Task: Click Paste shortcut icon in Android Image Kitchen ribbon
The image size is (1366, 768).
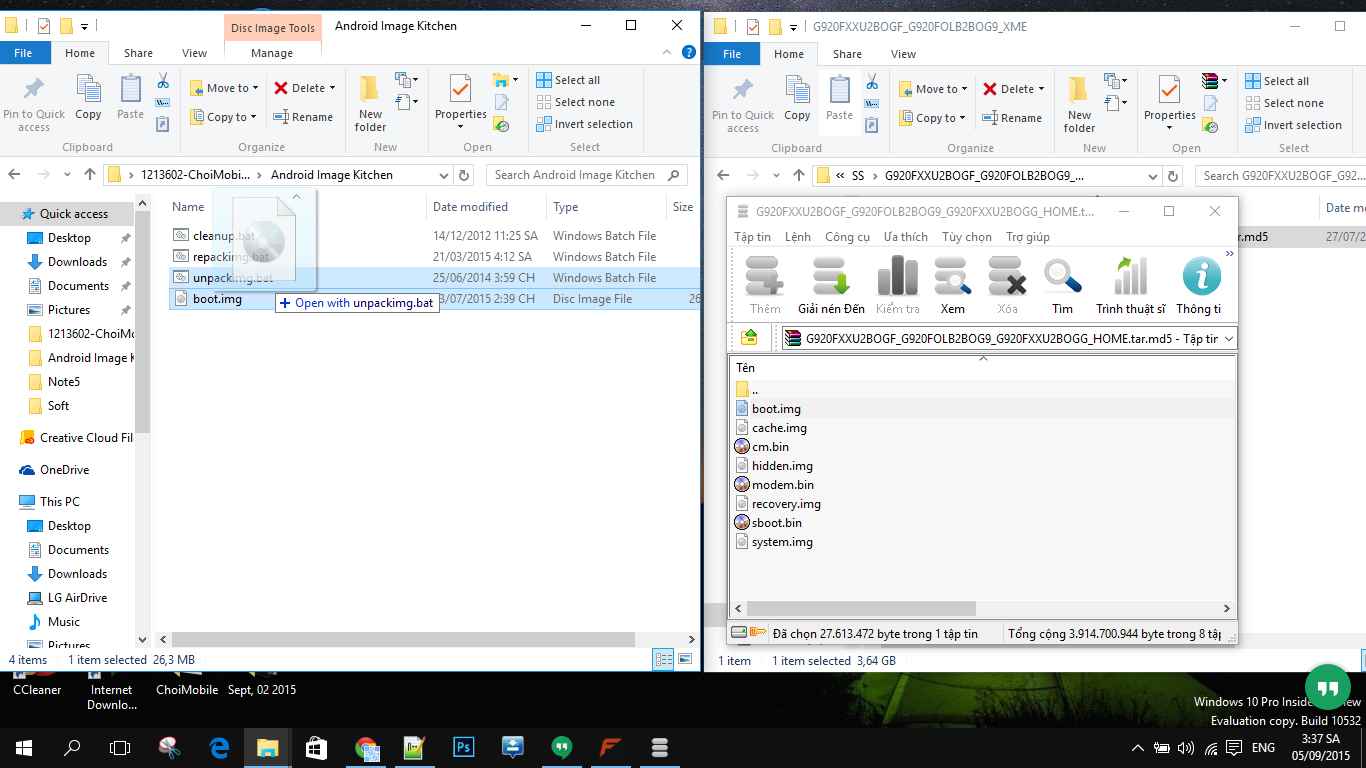Action: (x=163, y=123)
